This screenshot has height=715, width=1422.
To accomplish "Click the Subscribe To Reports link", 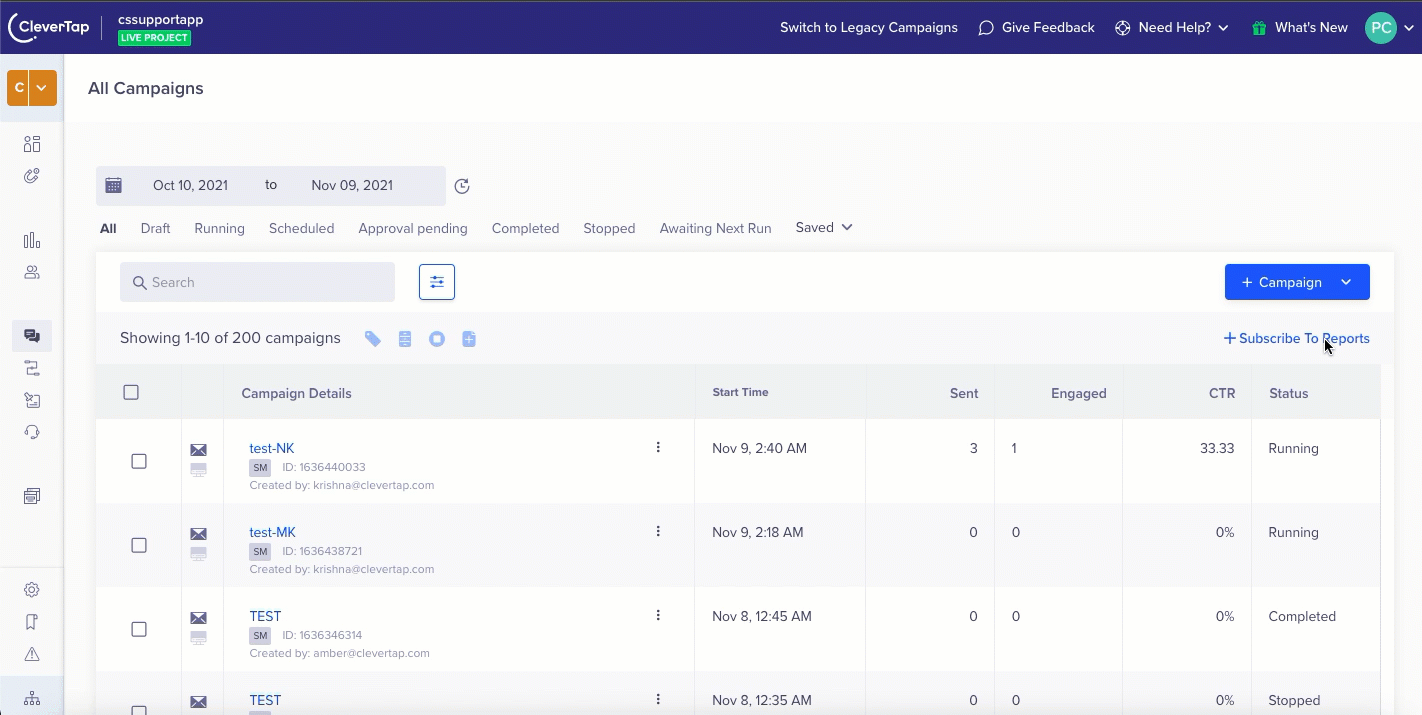I will point(1297,339).
